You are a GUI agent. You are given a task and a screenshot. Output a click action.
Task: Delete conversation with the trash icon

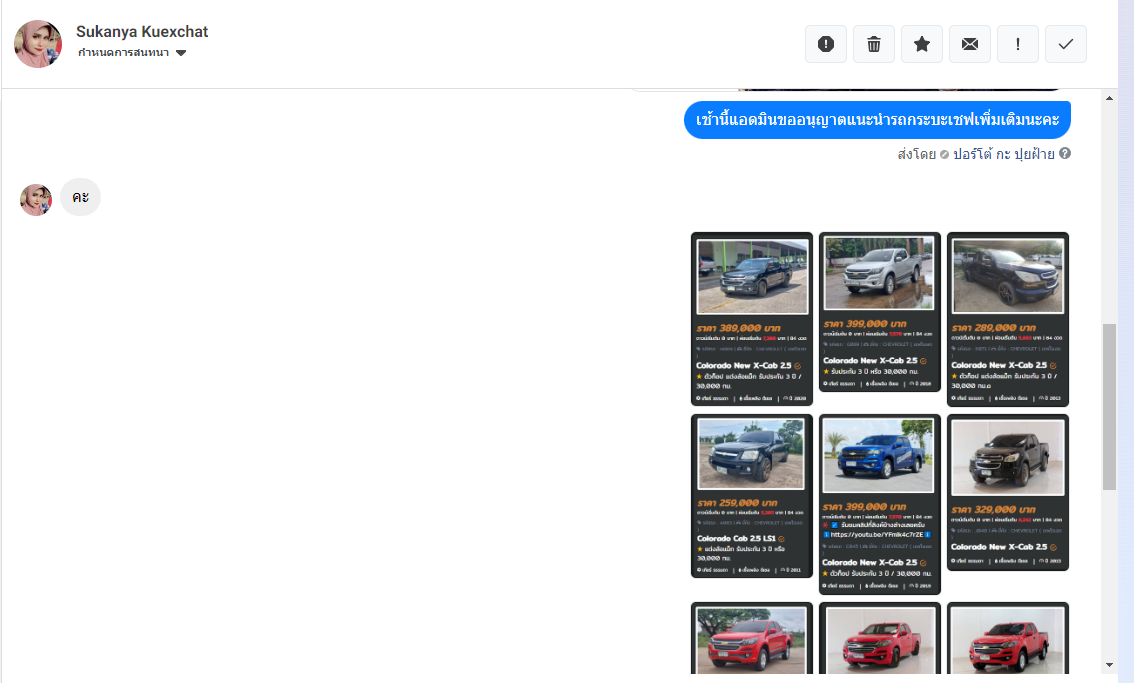(x=874, y=44)
